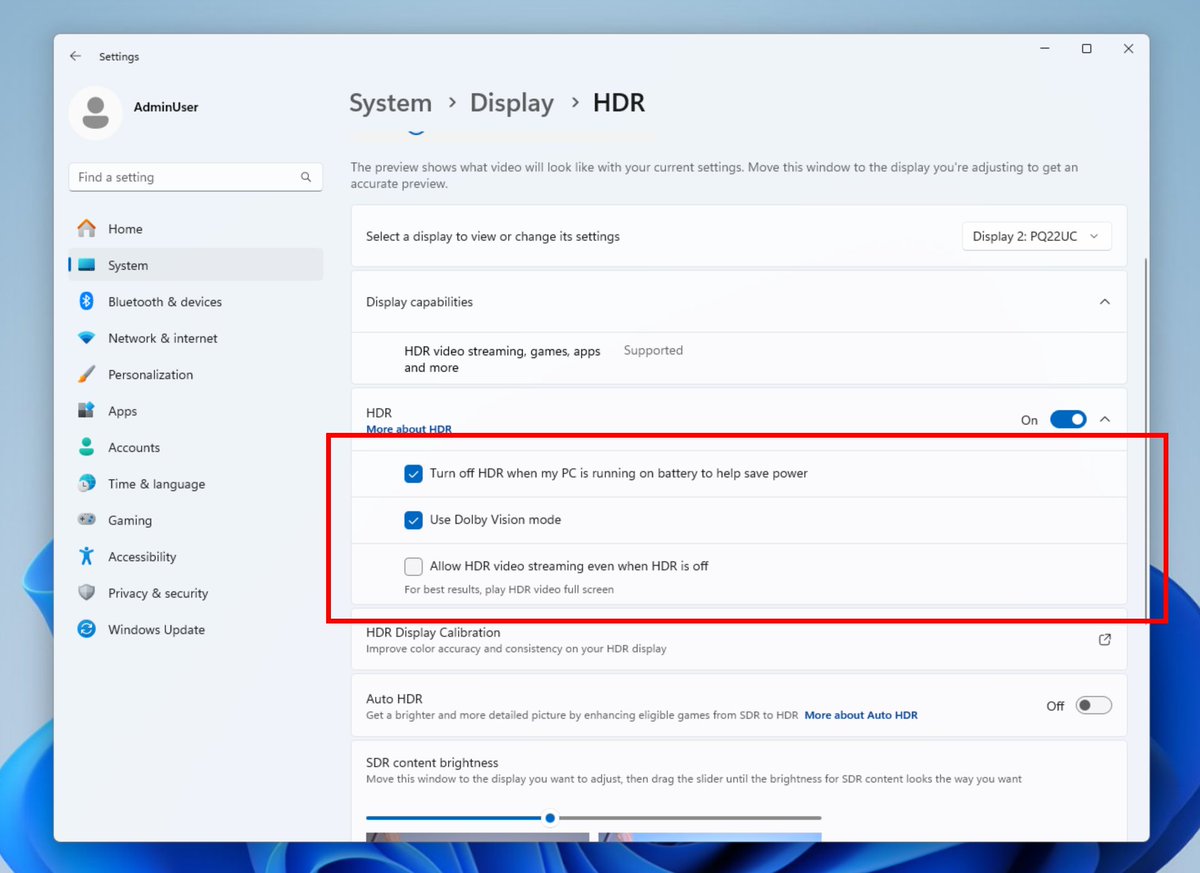1200x873 pixels.
Task: Open the More about HDR link
Action: (408, 428)
